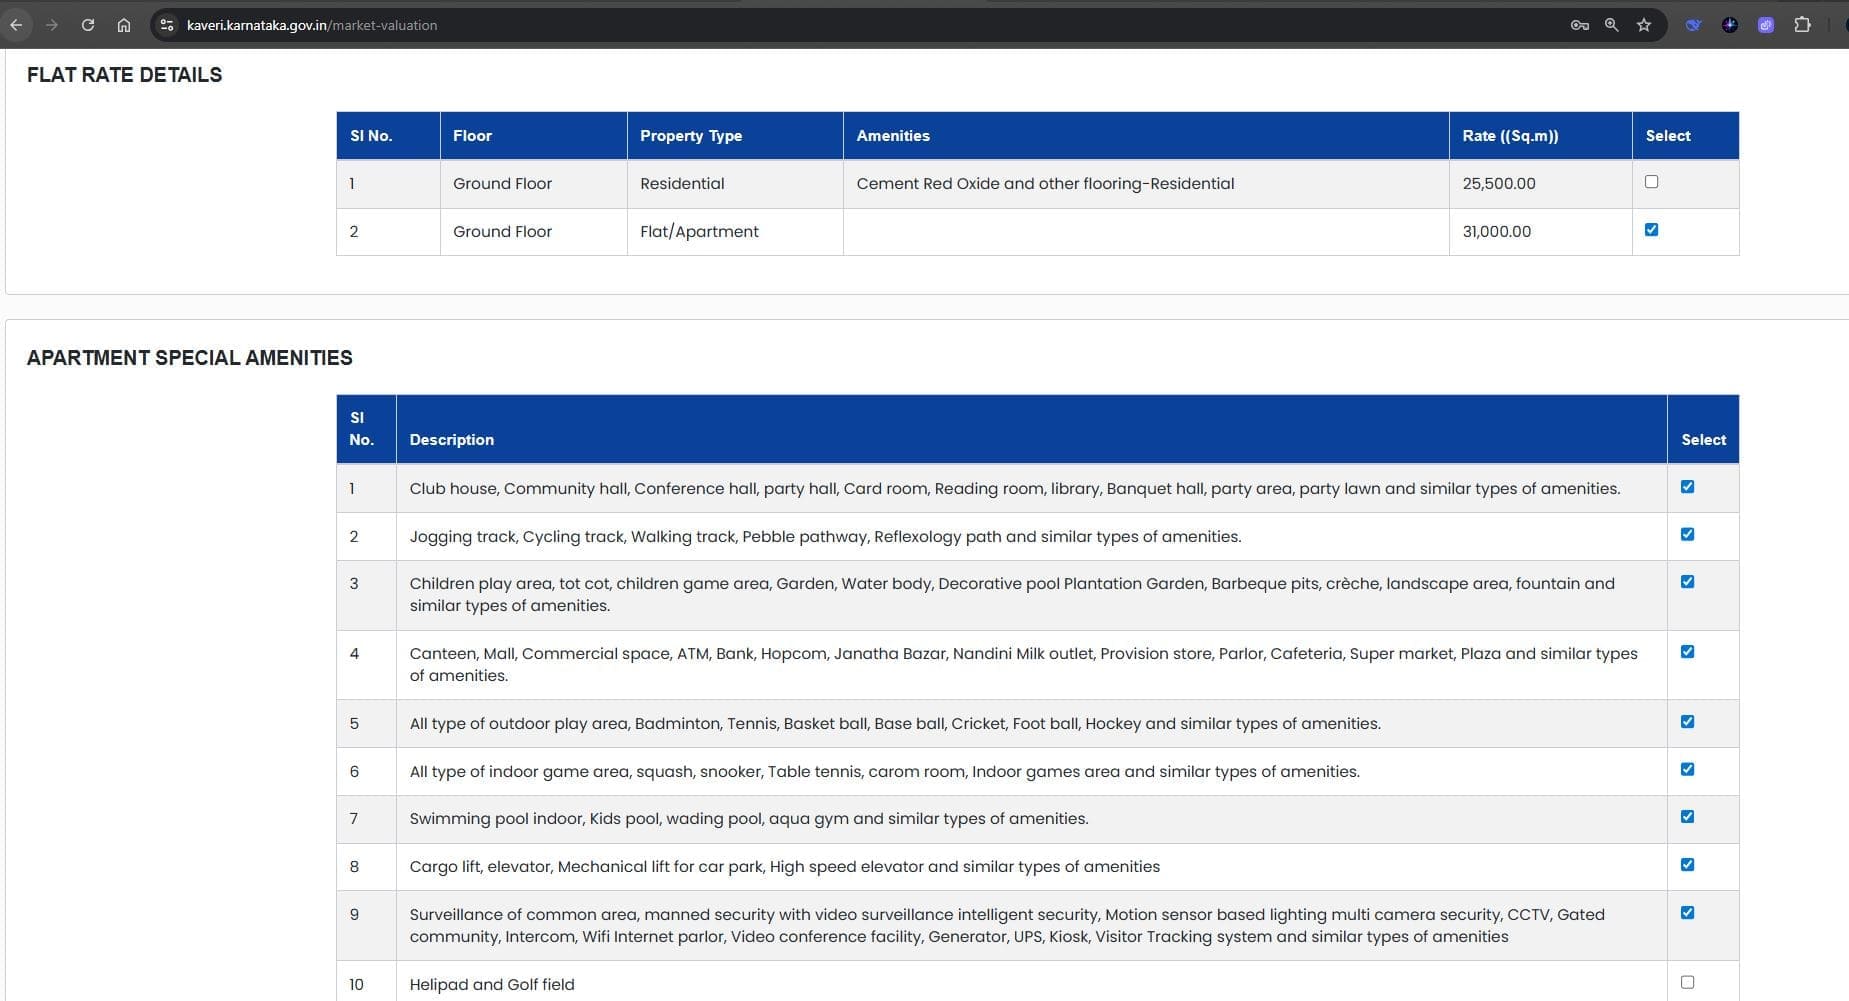Untick the Canteen, Mall amenity checkbox

point(1687,652)
